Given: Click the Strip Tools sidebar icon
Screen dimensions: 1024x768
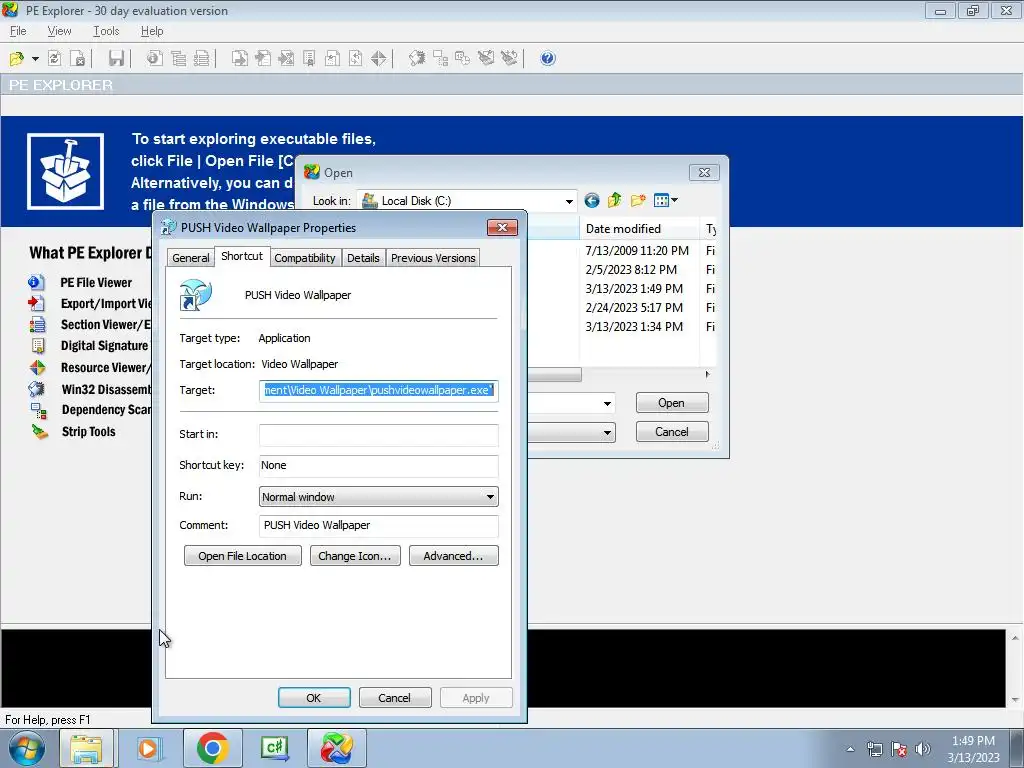Looking at the screenshot, I should [x=39, y=432].
